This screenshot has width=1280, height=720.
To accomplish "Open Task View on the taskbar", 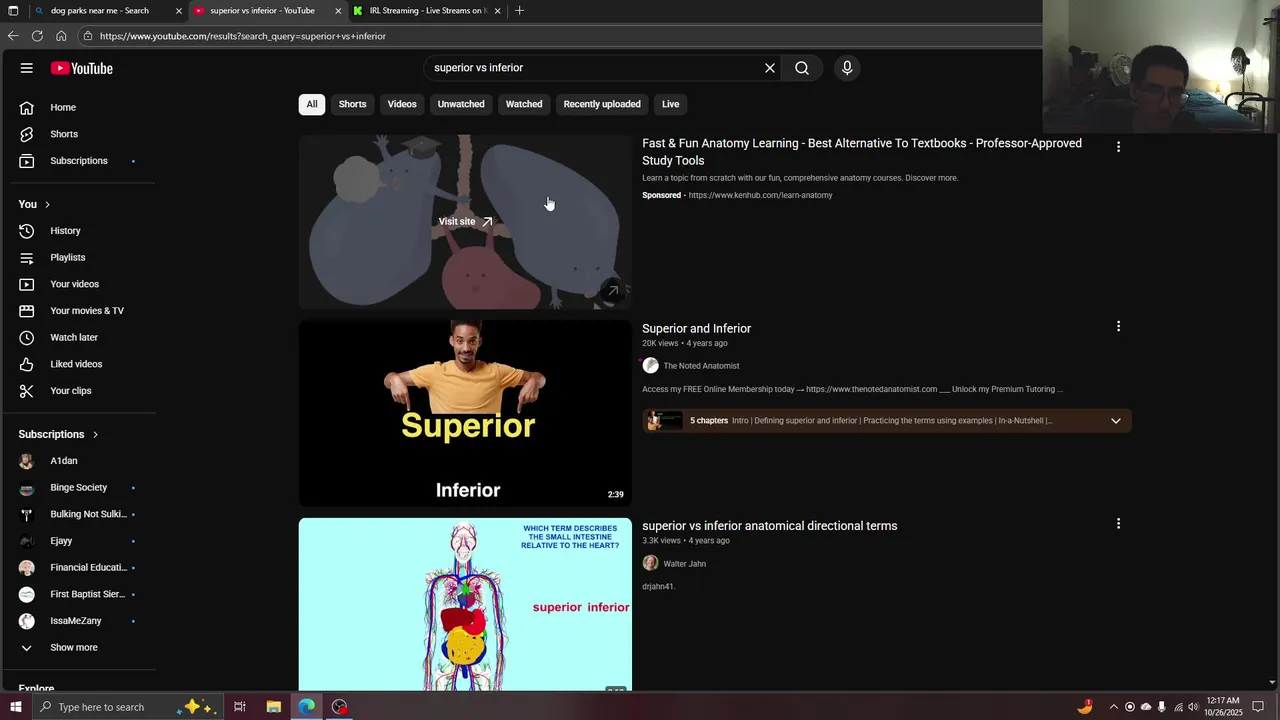I will click(240, 707).
